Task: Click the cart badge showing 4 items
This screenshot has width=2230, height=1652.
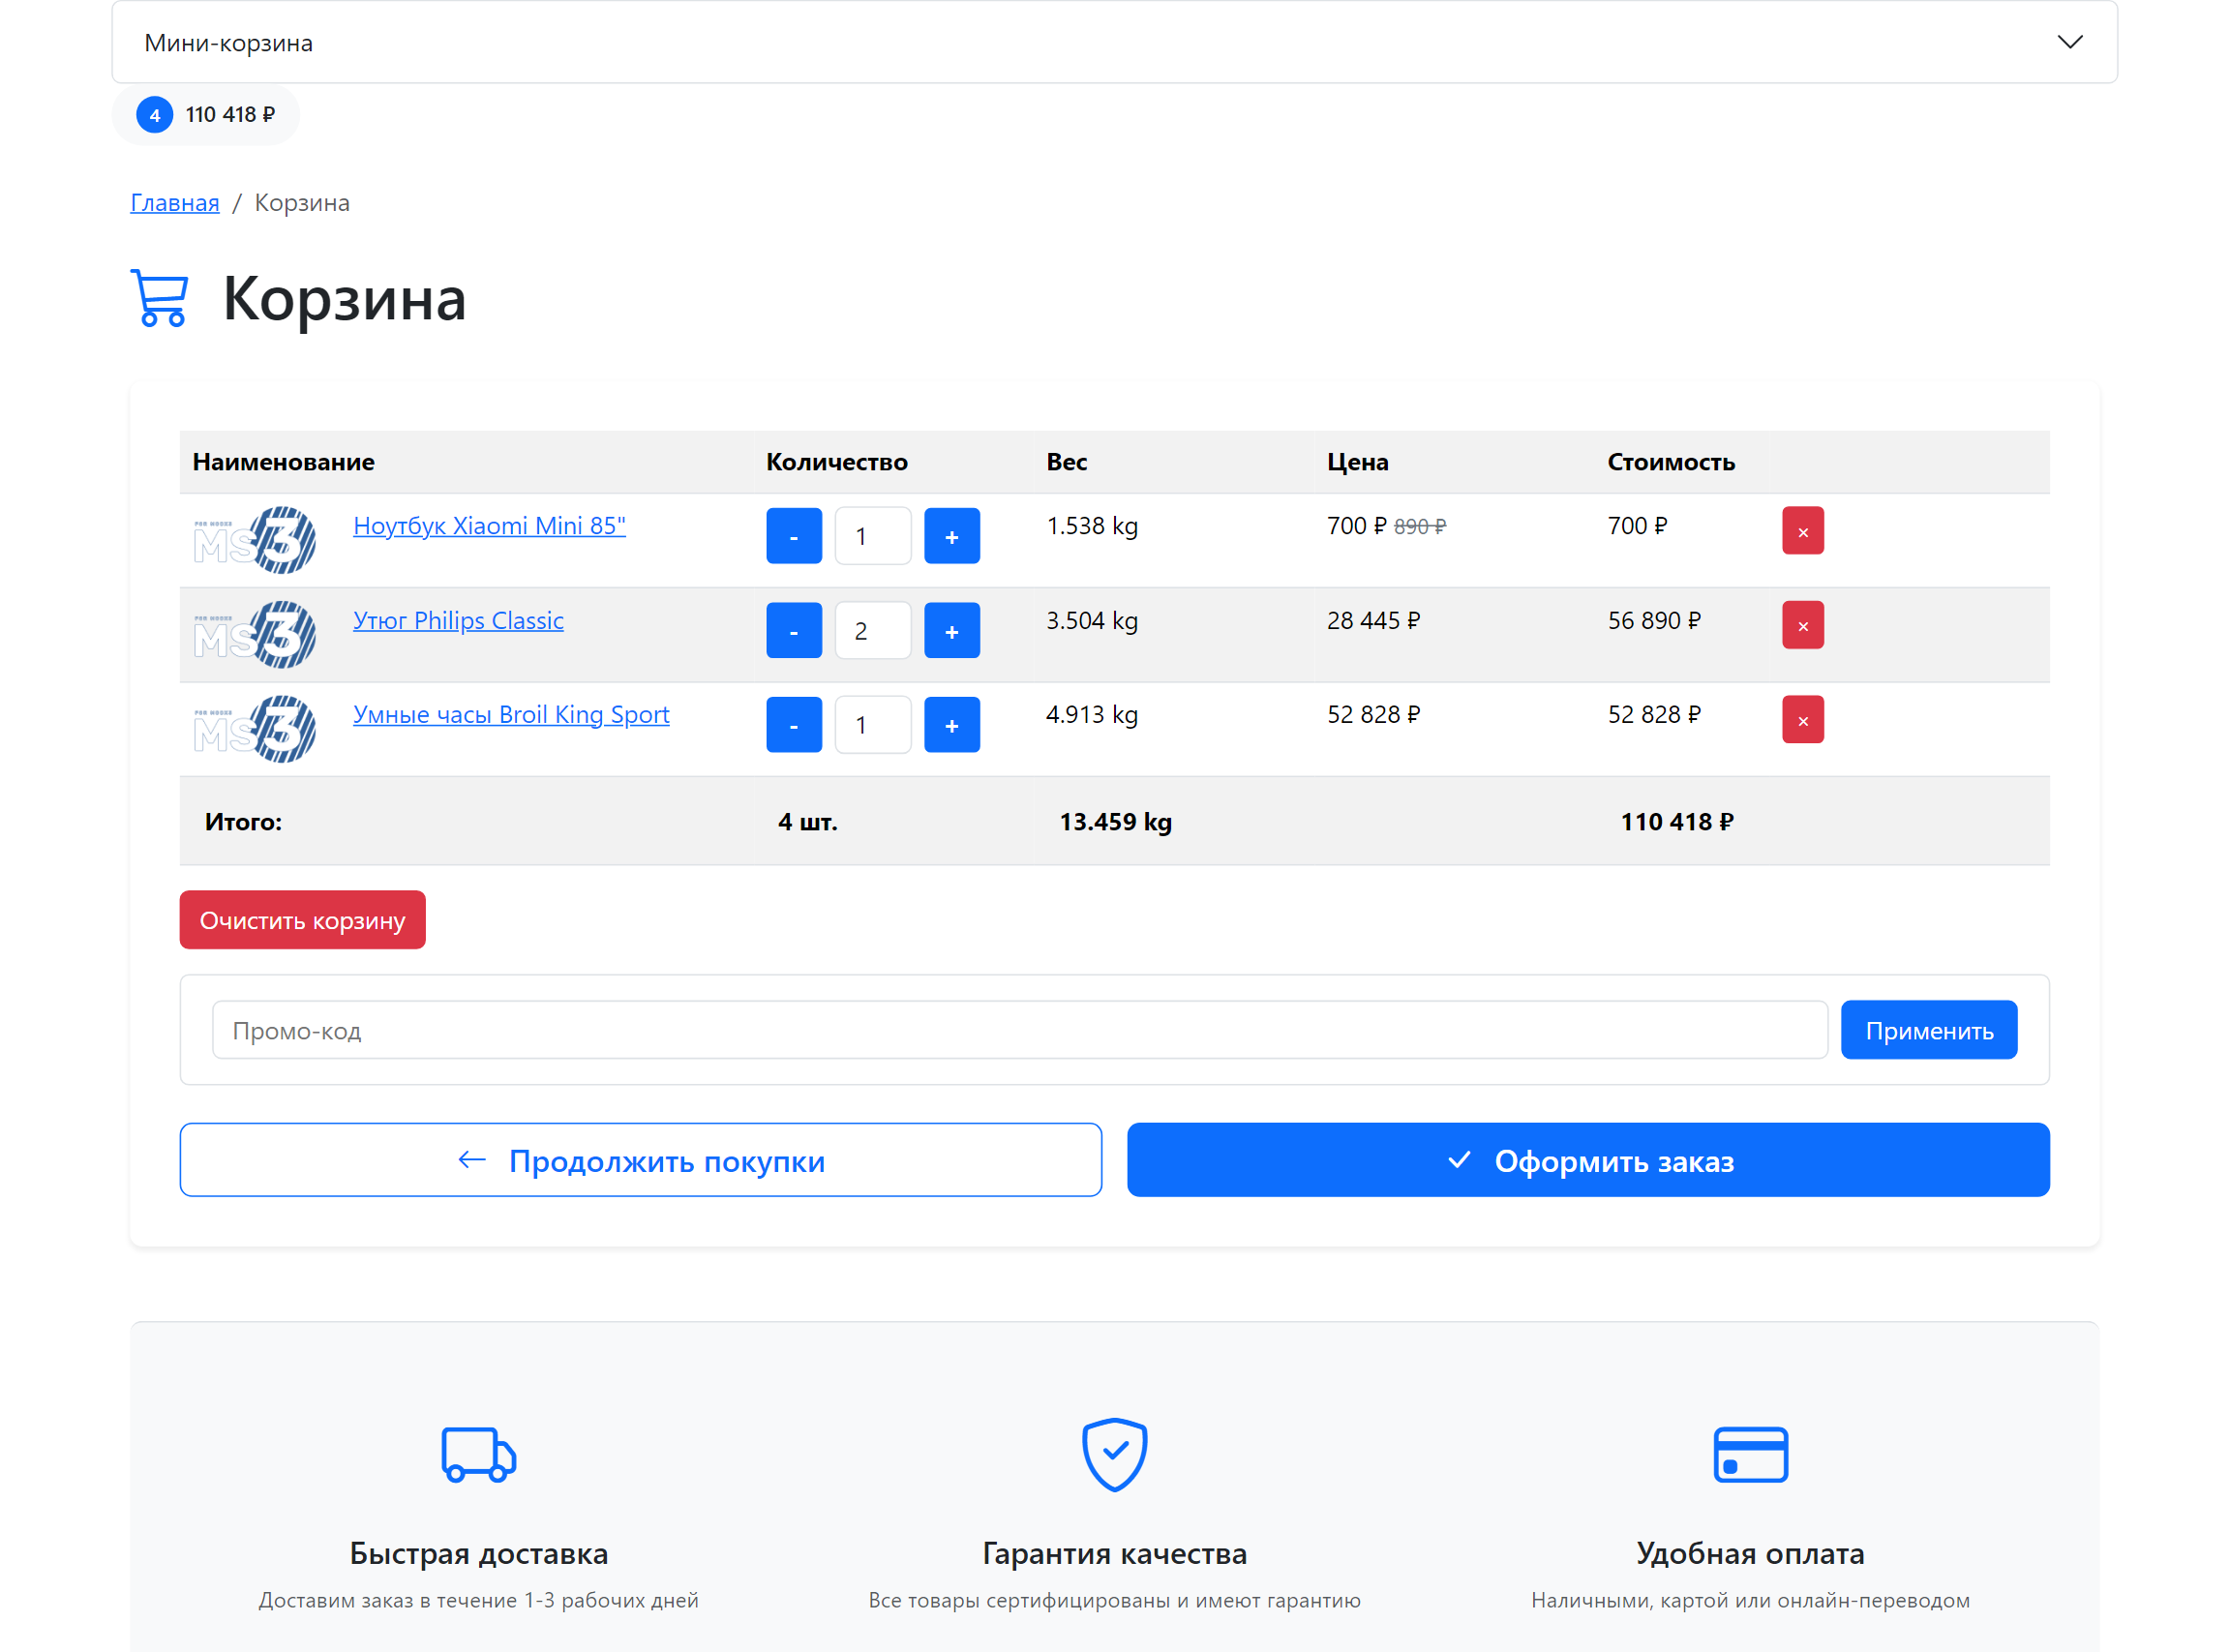Action: point(154,115)
